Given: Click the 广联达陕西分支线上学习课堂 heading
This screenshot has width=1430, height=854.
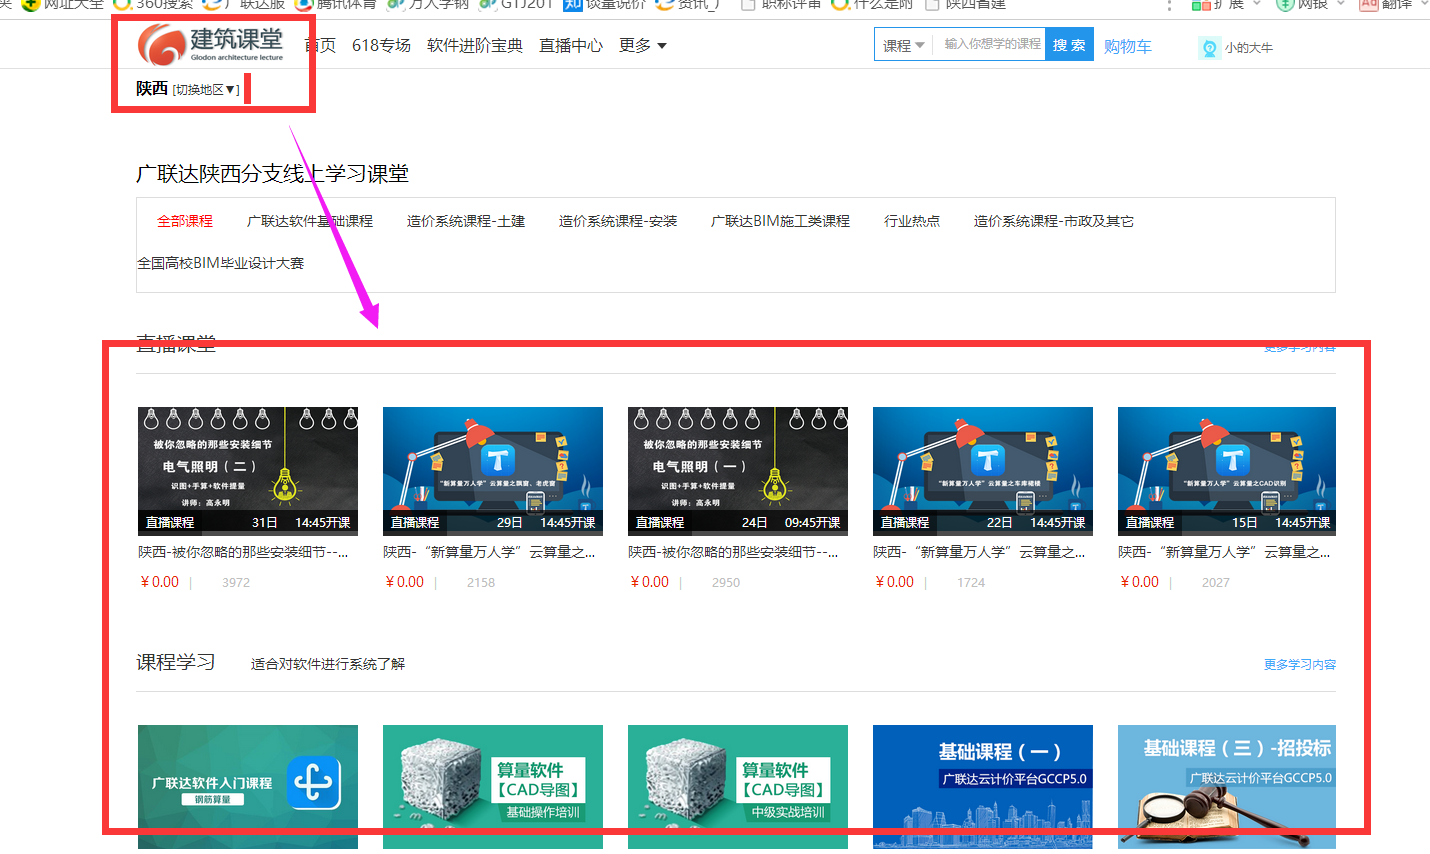Looking at the screenshot, I should pos(272,174).
